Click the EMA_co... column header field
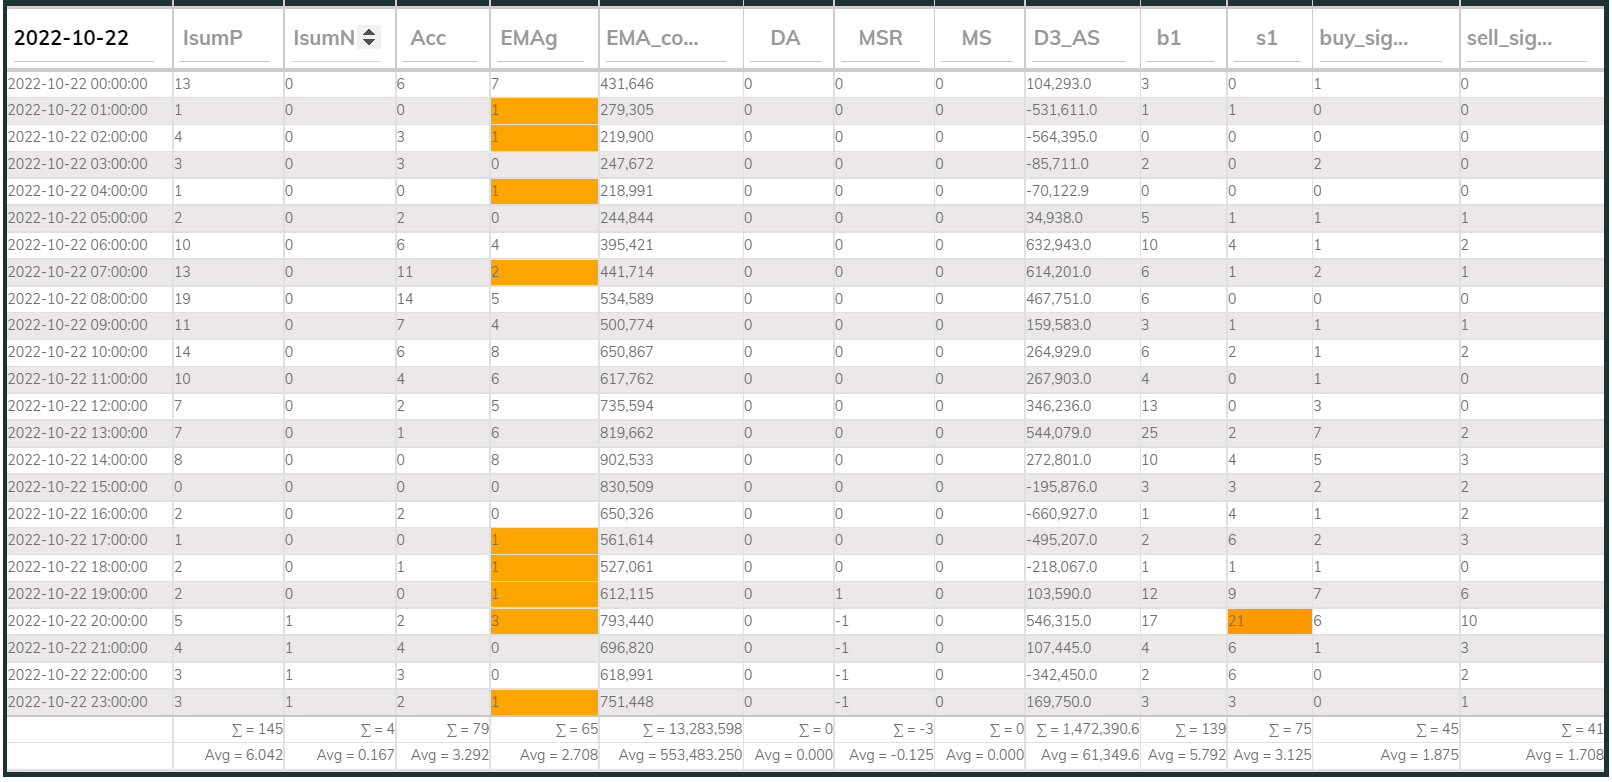Viewport: 1612px width, 782px height. tap(666, 38)
